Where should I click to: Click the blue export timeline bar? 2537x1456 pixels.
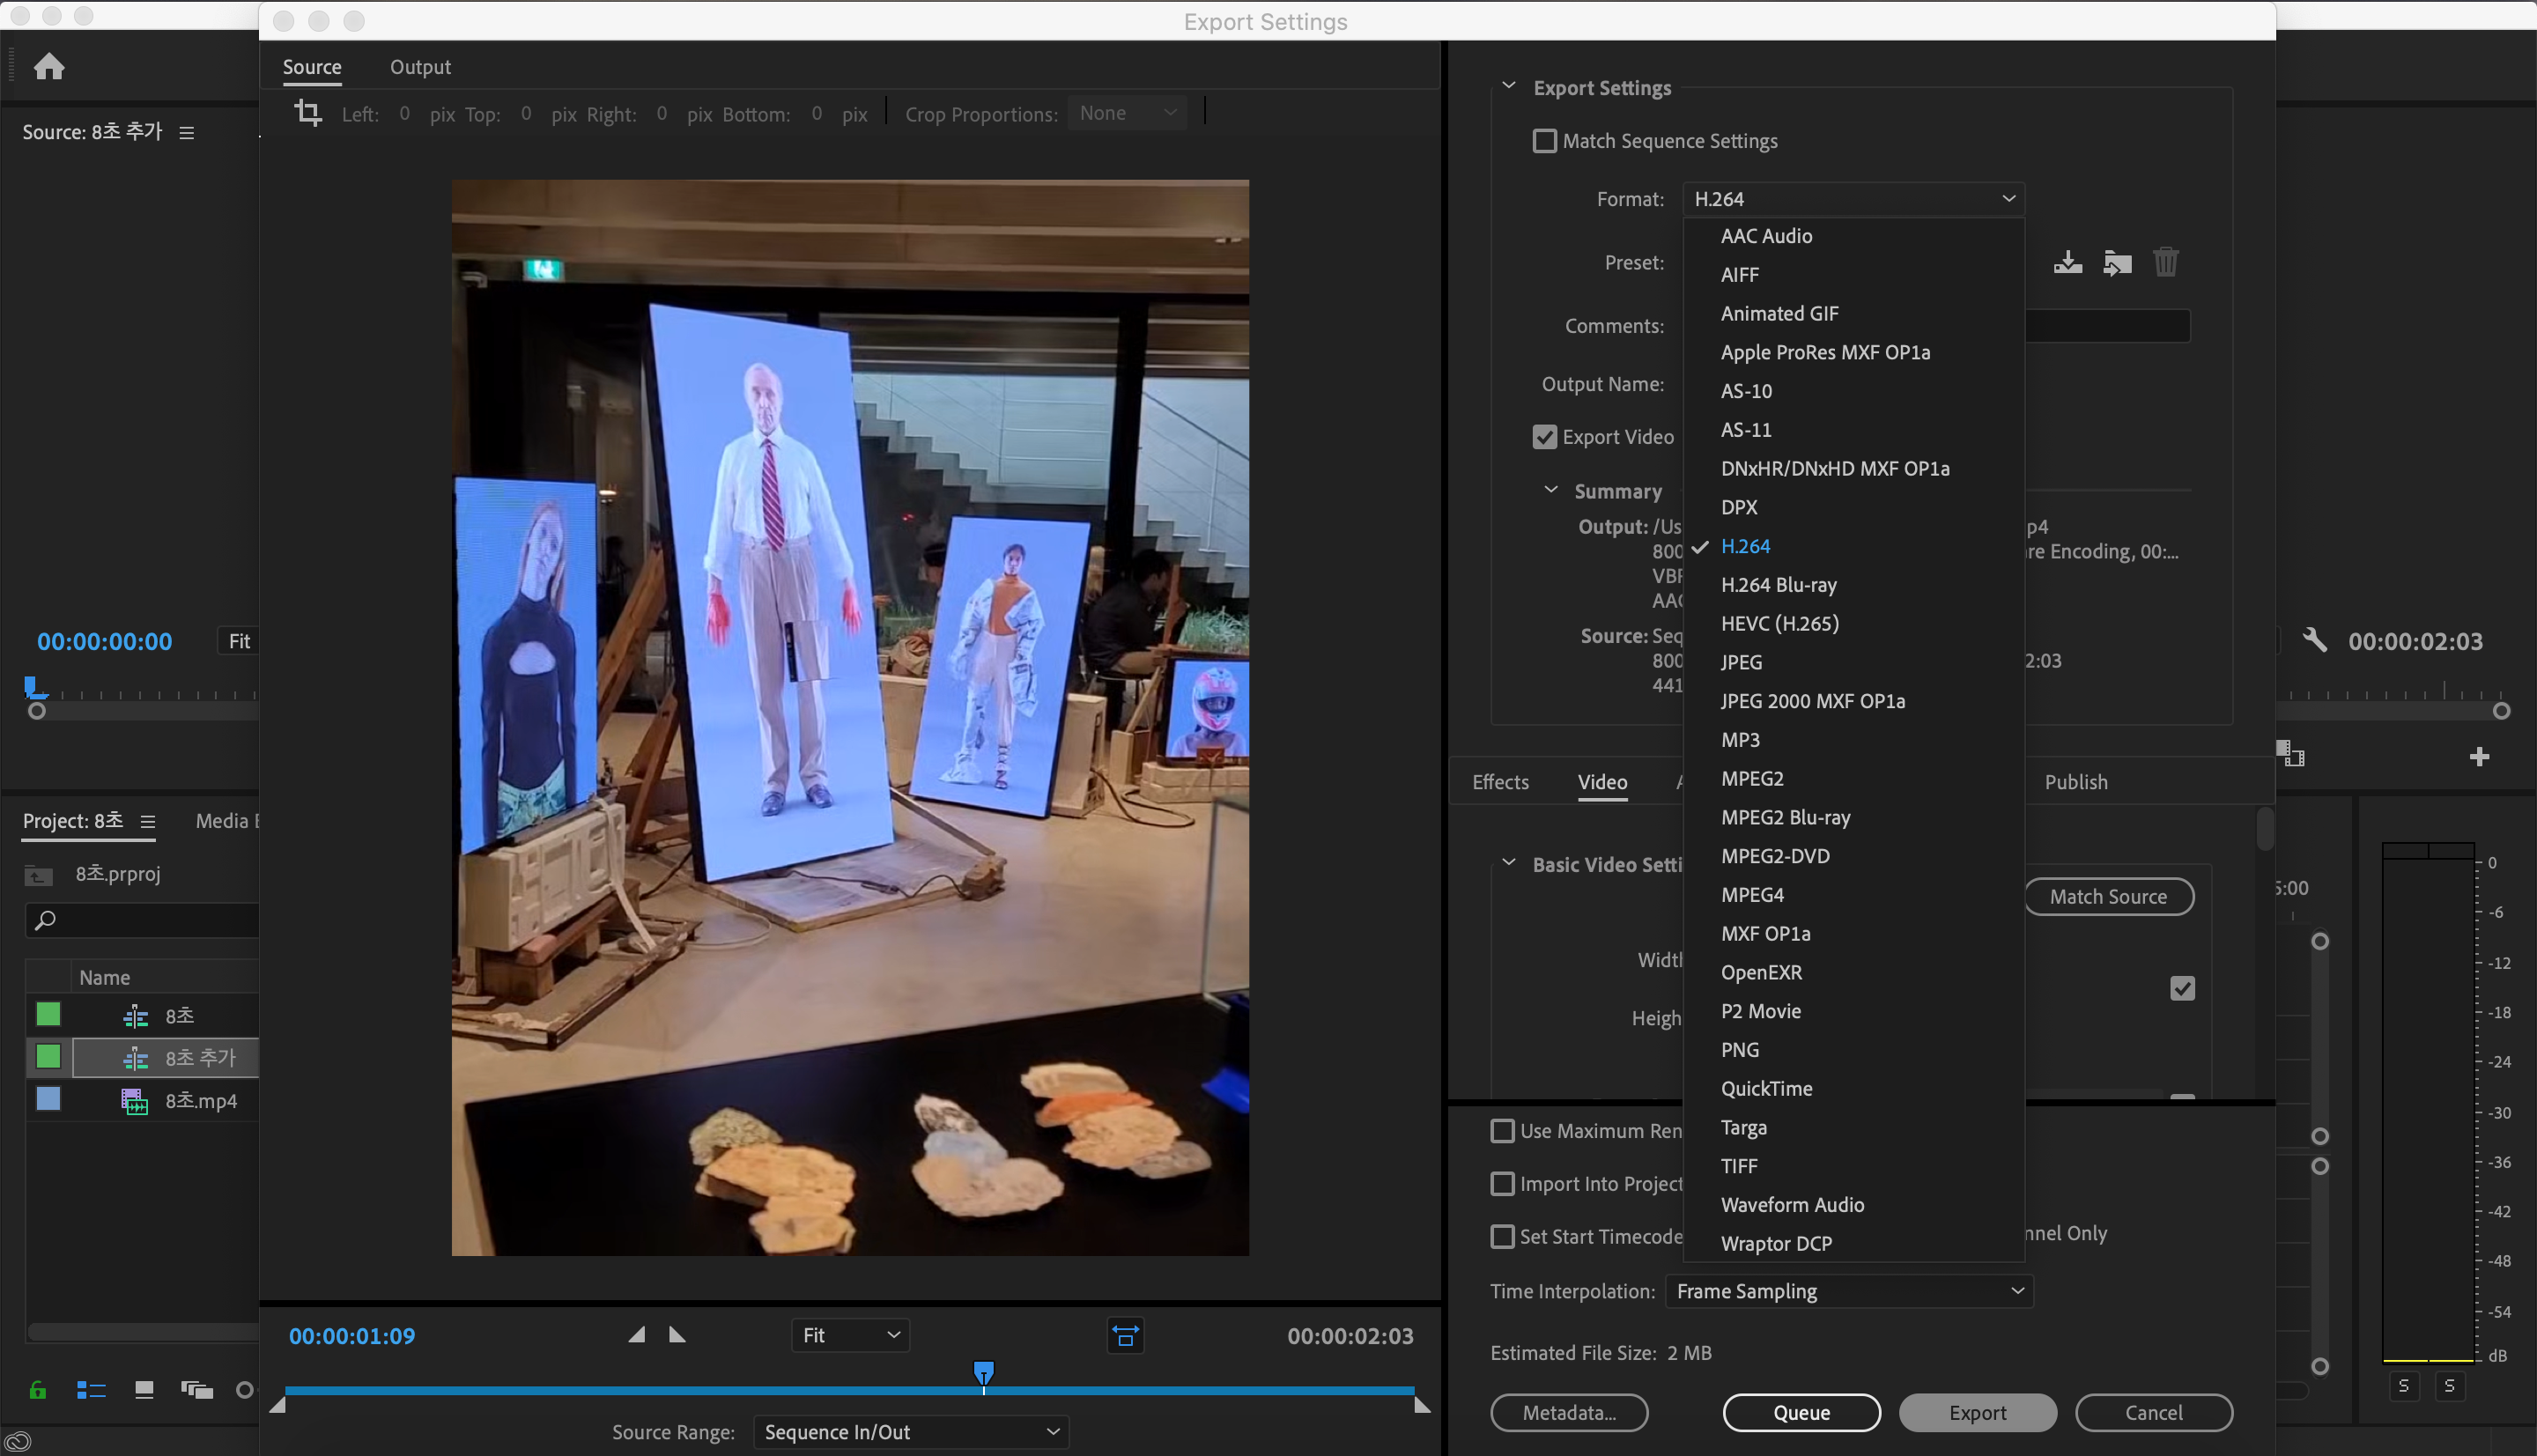[x=849, y=1391]
